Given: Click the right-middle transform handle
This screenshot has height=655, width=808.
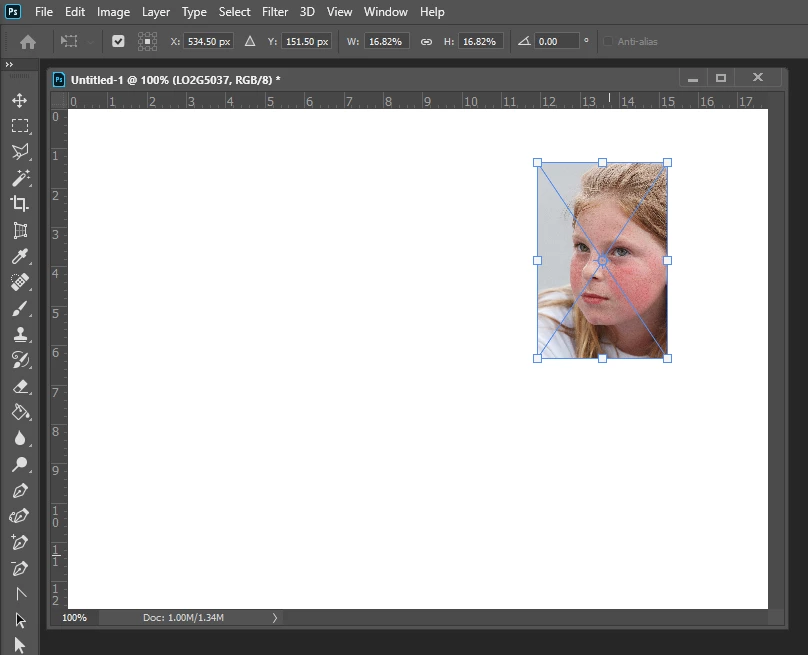Looking at the screenshot, I should (x=667, y=261).
